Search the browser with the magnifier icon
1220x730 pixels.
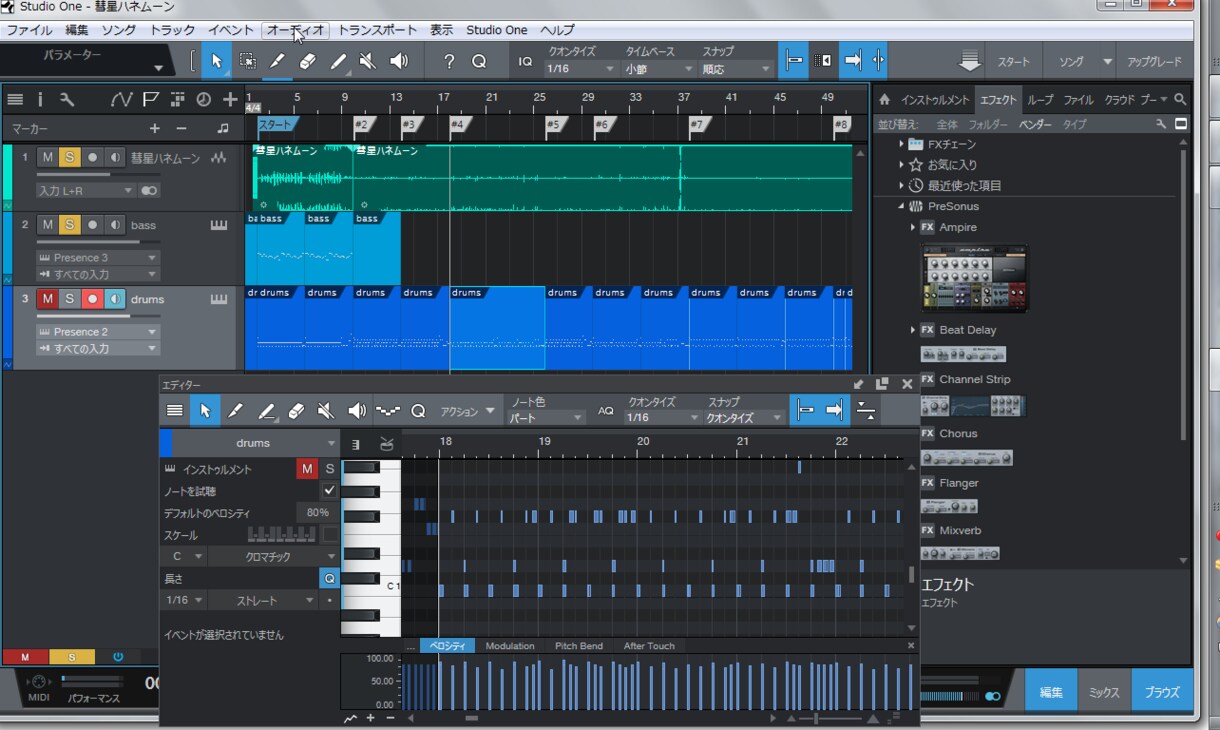1180,100
